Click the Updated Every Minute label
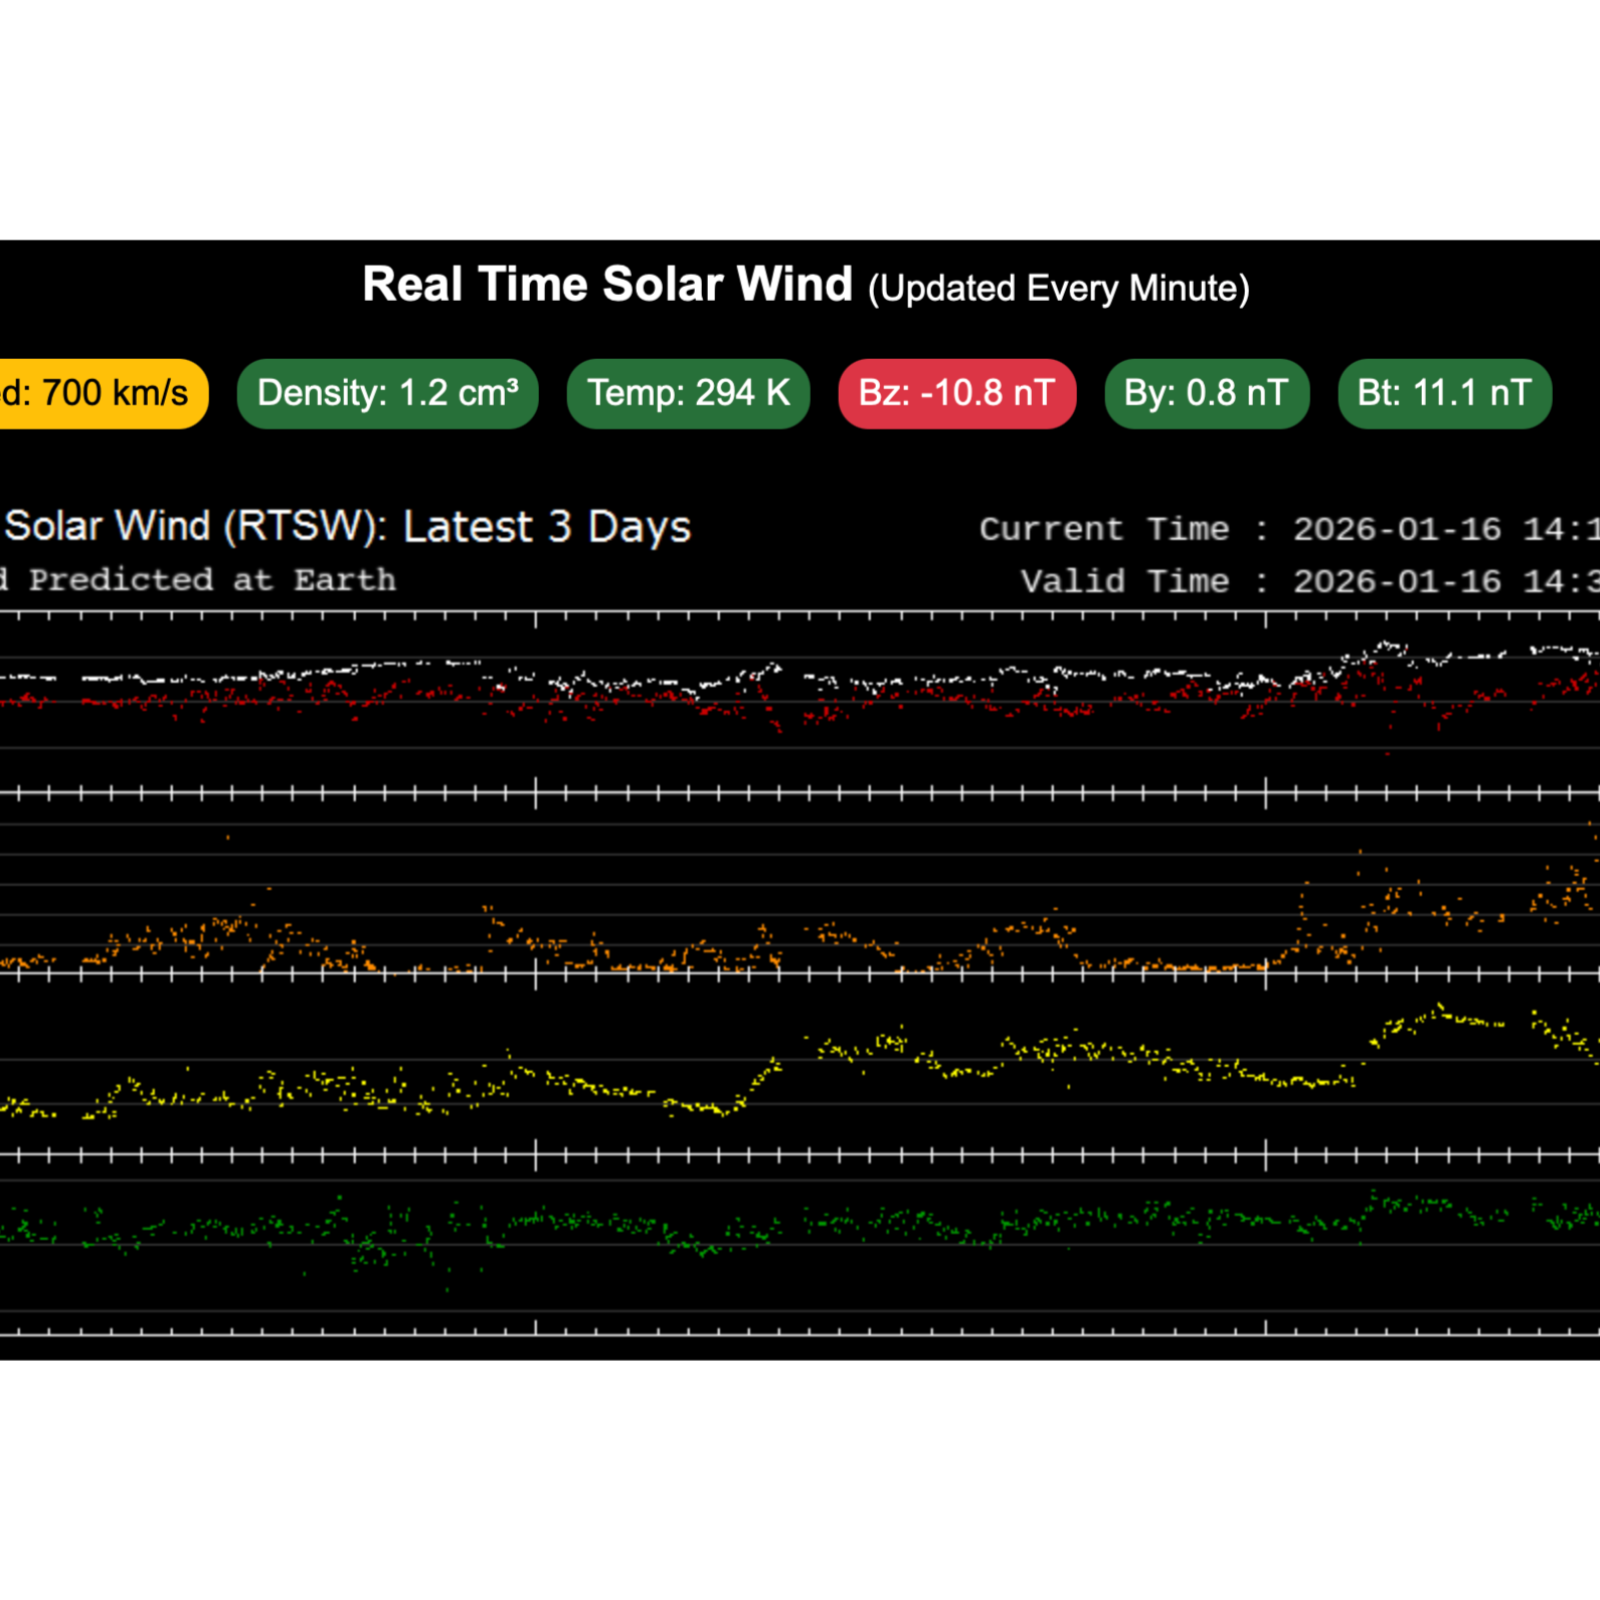 click(x=1058, y=289)
